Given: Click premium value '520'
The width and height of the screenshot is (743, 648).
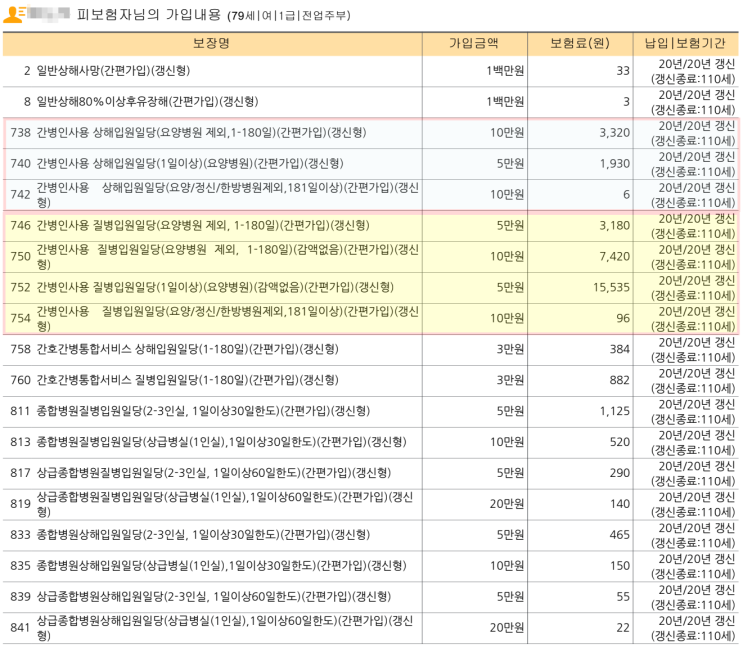Looking at the screenshot, I should (620, 442).
